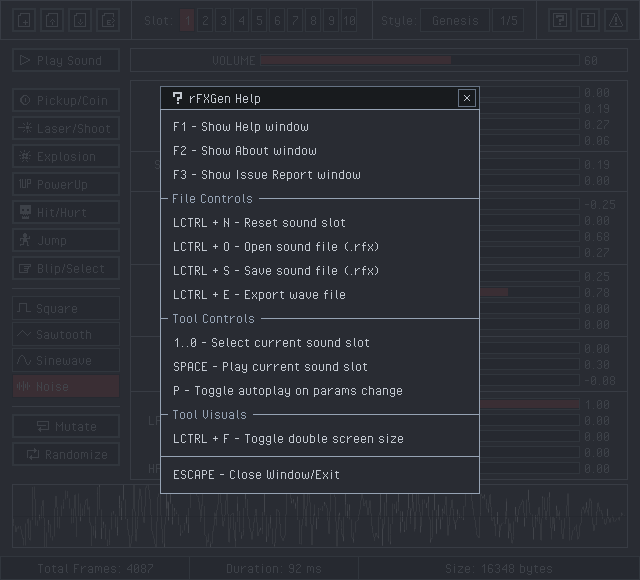Click the export wave file icon

point(109,20)
